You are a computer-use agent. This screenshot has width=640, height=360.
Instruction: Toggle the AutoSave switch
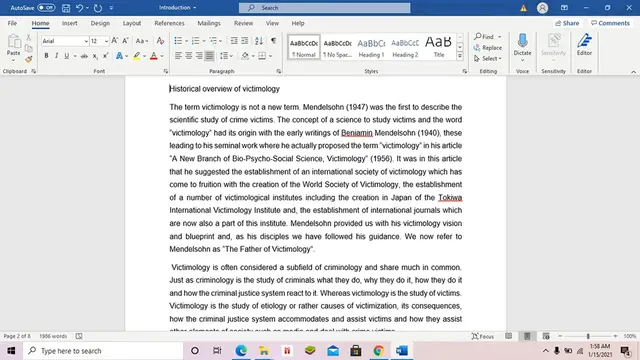[x=46, y=8]
